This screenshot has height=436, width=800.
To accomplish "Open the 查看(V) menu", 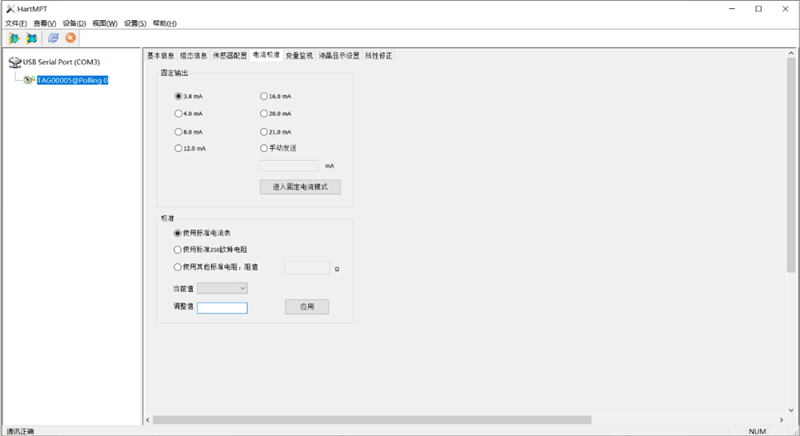I will [x=45, y=23].
